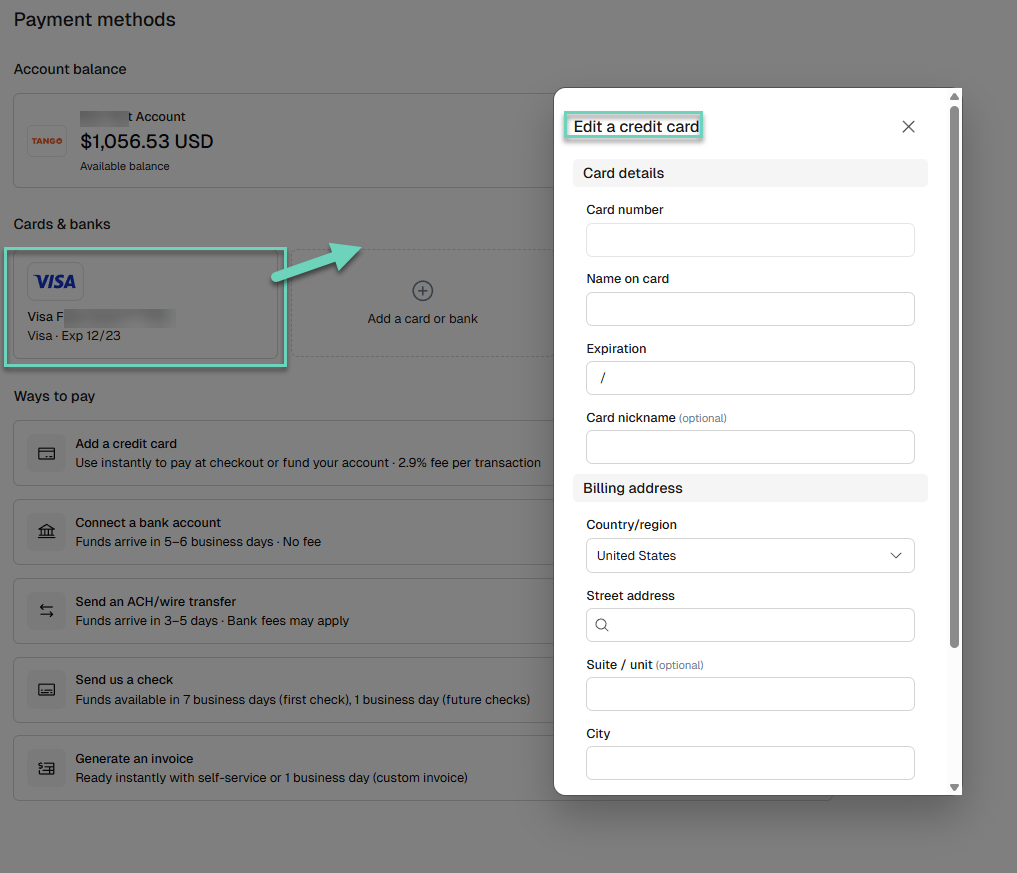Select Connect a bank account option
This screenshot has width=1017, height=873.
click(283, 532)
